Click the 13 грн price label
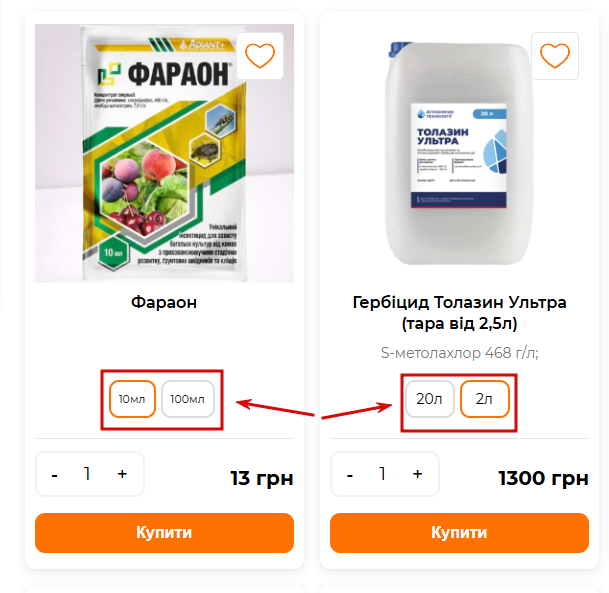Viewport: 609px width, 593px height. click(x=262, y=478)
